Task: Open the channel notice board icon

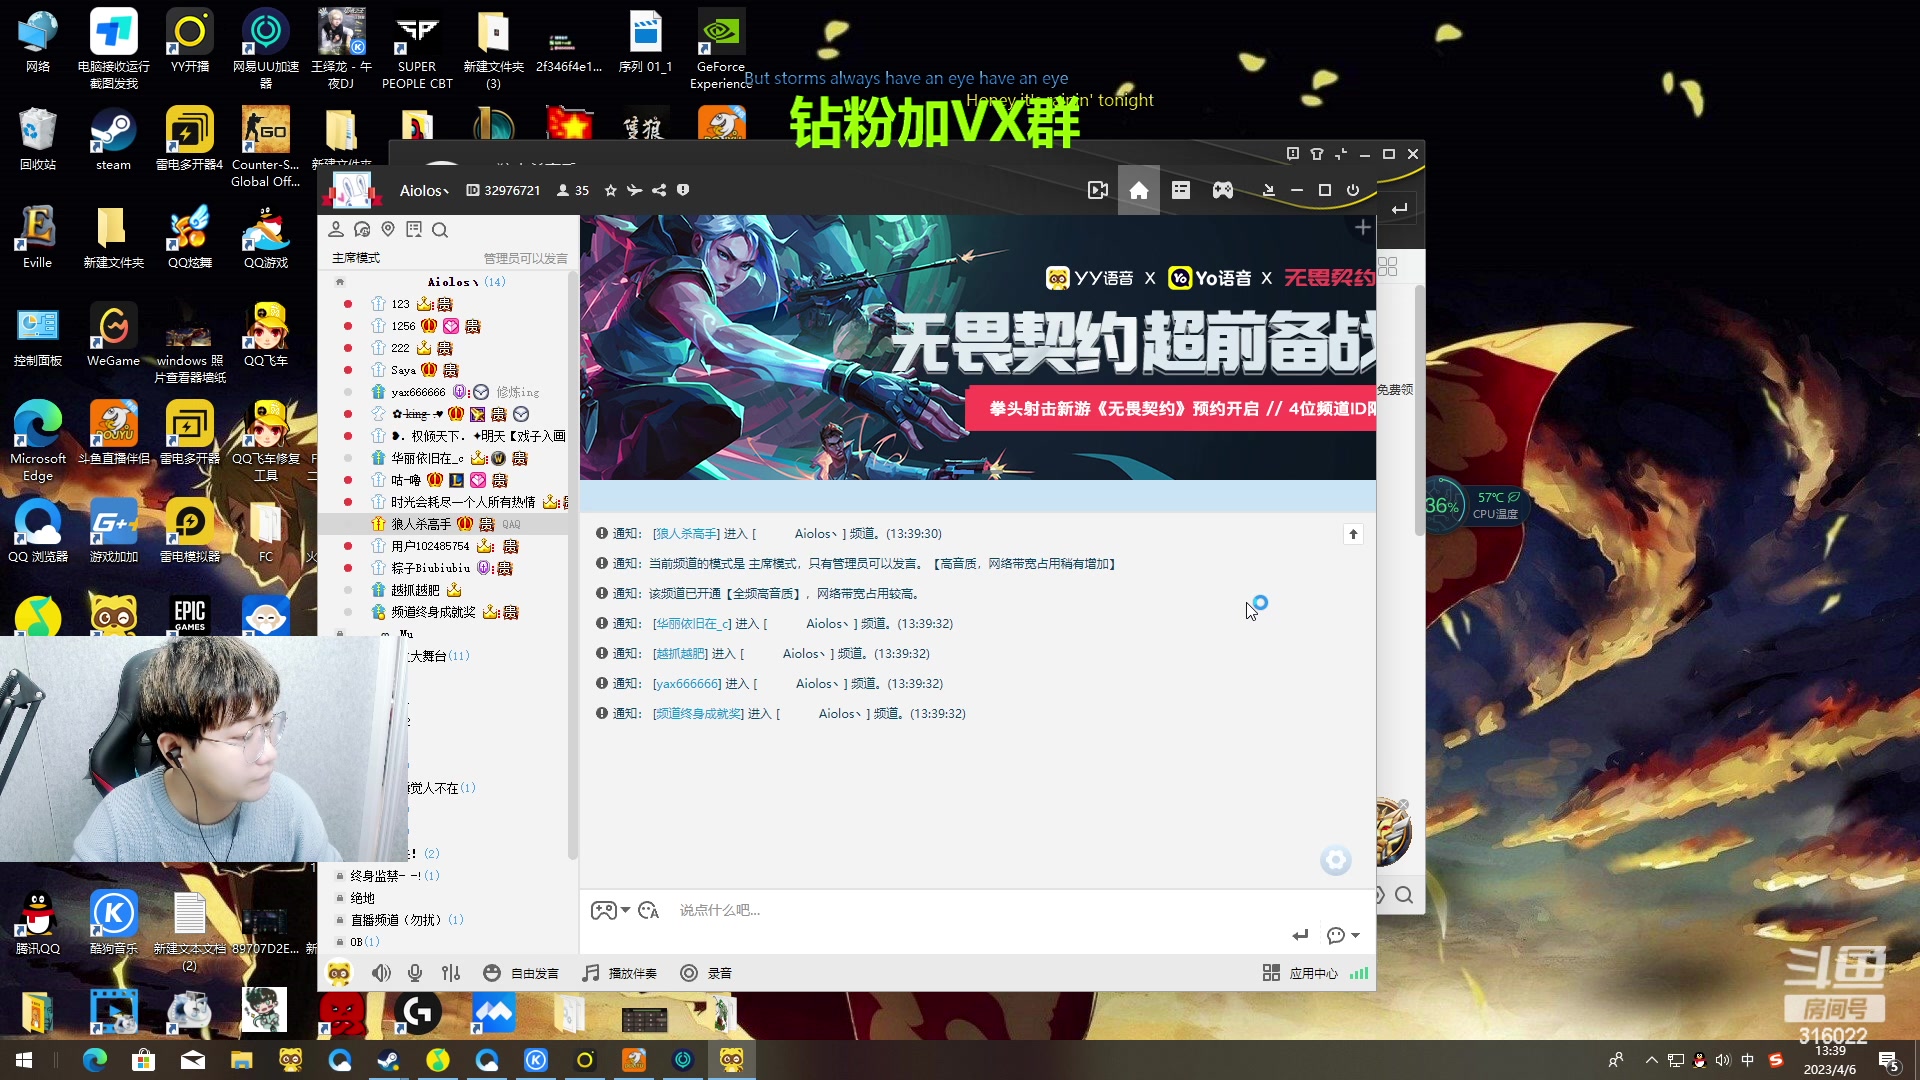Action: [x=414, y=229]
